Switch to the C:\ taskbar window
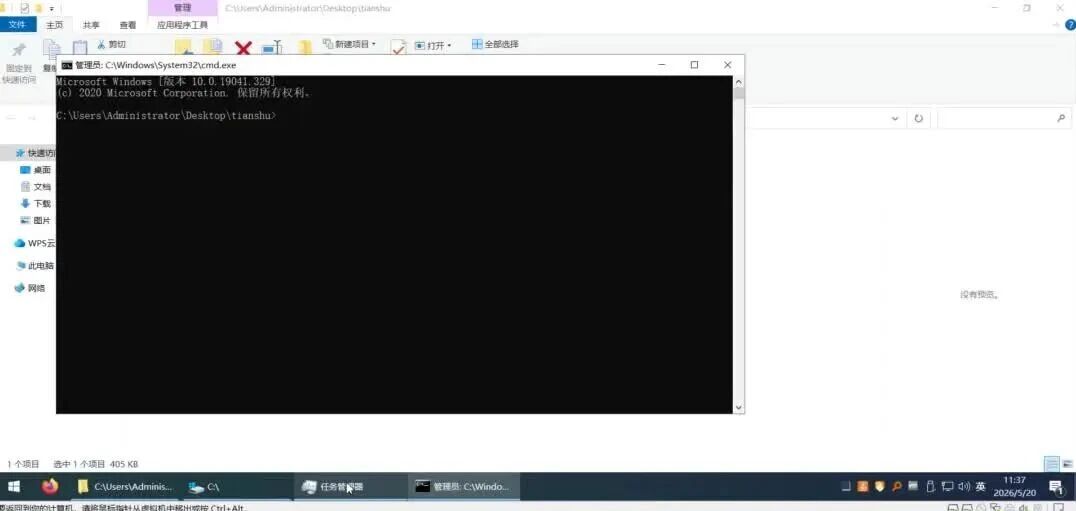This screenshot has width=1076, height=511. pyautogui.click(x=235, y=487)
